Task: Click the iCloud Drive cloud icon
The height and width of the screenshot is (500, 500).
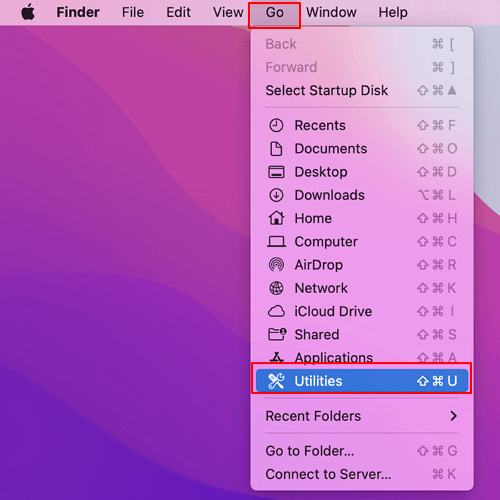Action: pyautogui.click(x=276, y=312)
